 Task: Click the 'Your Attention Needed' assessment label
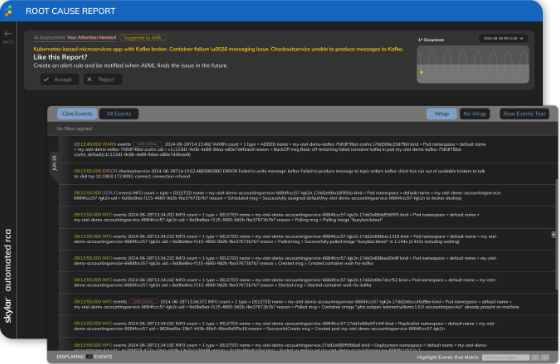click(91, 38)
